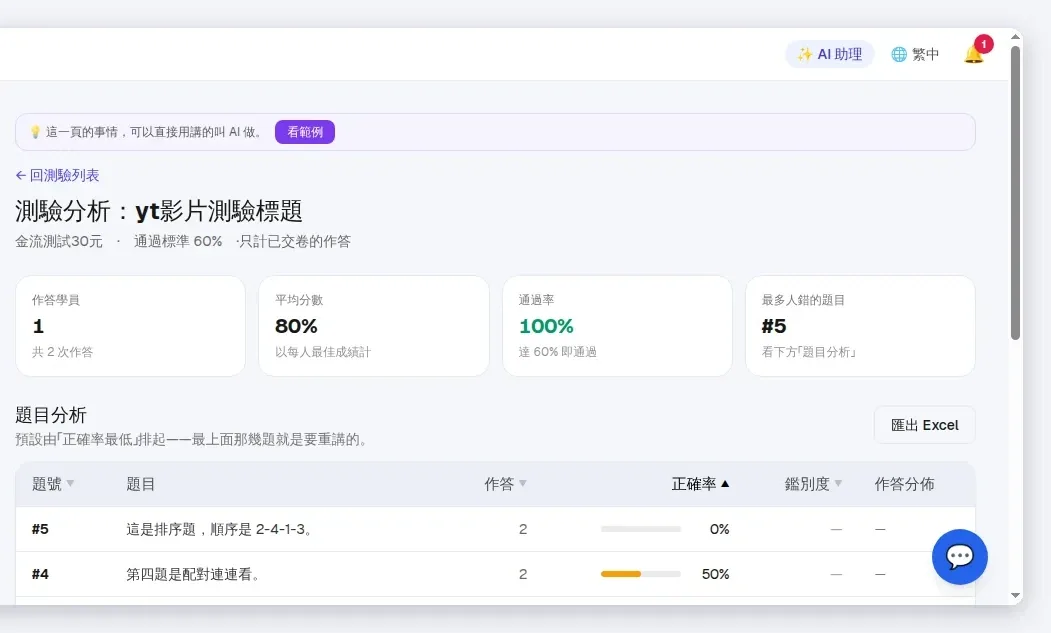The width and height of the screenshot is (1051, 633).
Task: Click text 通過標準 60%
Action: [x=178, y=241]
